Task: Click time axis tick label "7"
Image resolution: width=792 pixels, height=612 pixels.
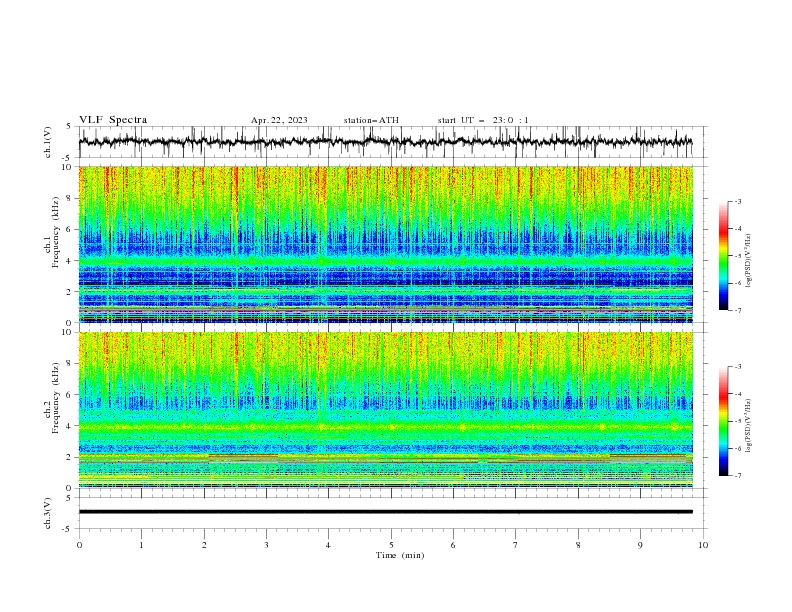Action: click(516, 545)
